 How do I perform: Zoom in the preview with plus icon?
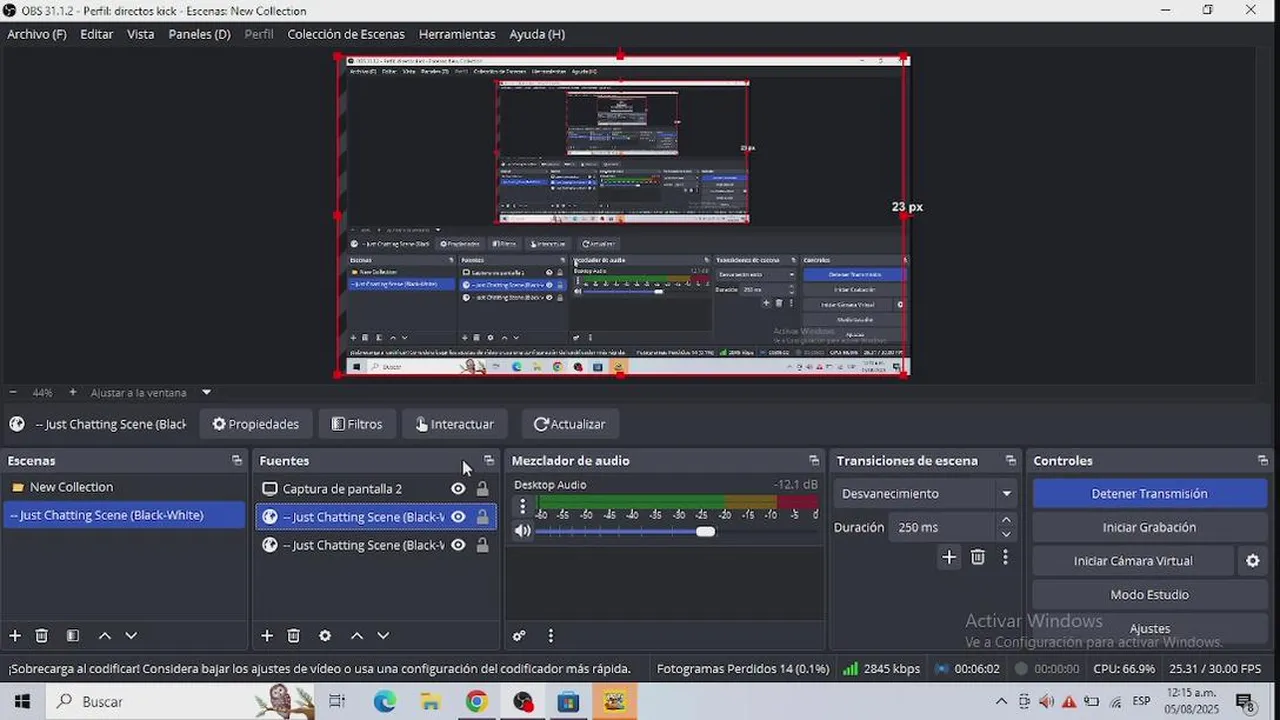pos(72,392)
